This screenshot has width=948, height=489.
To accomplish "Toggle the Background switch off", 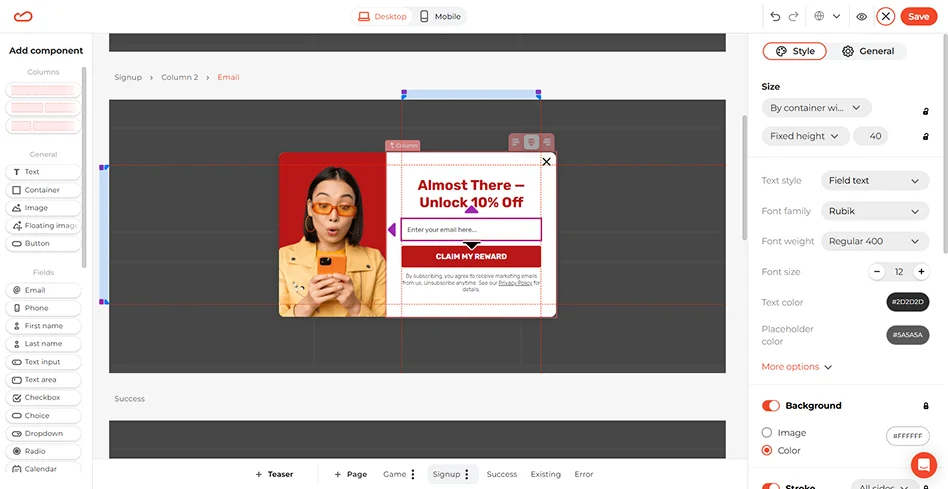I will [771, 406].
